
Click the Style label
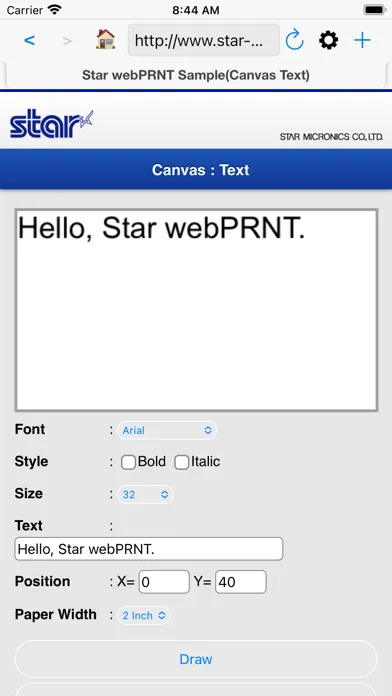click(31, 462)
